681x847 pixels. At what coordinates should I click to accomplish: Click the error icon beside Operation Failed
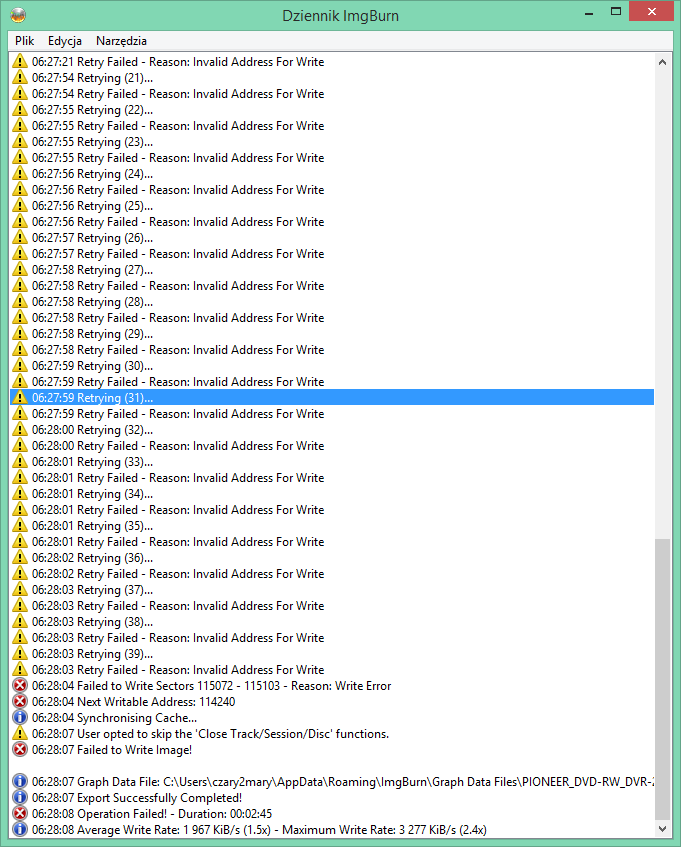click(19, 814)
